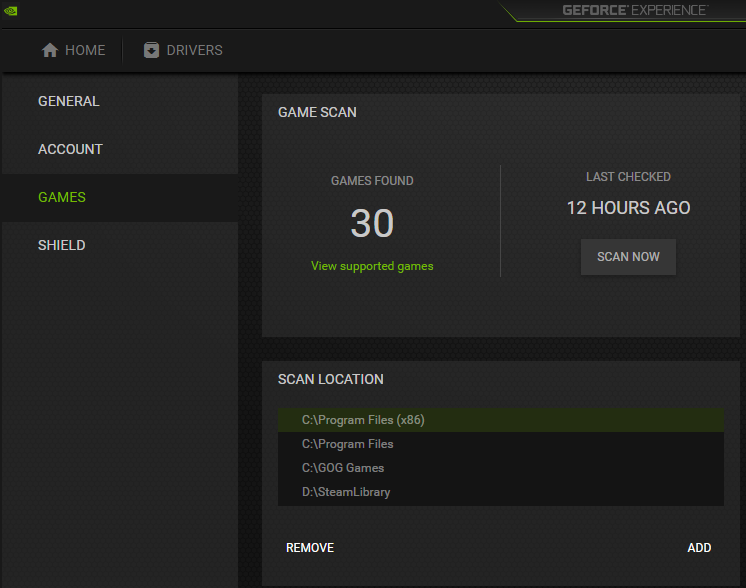
Task: Click the games found count of 30
Action: [x=372, y=224]
